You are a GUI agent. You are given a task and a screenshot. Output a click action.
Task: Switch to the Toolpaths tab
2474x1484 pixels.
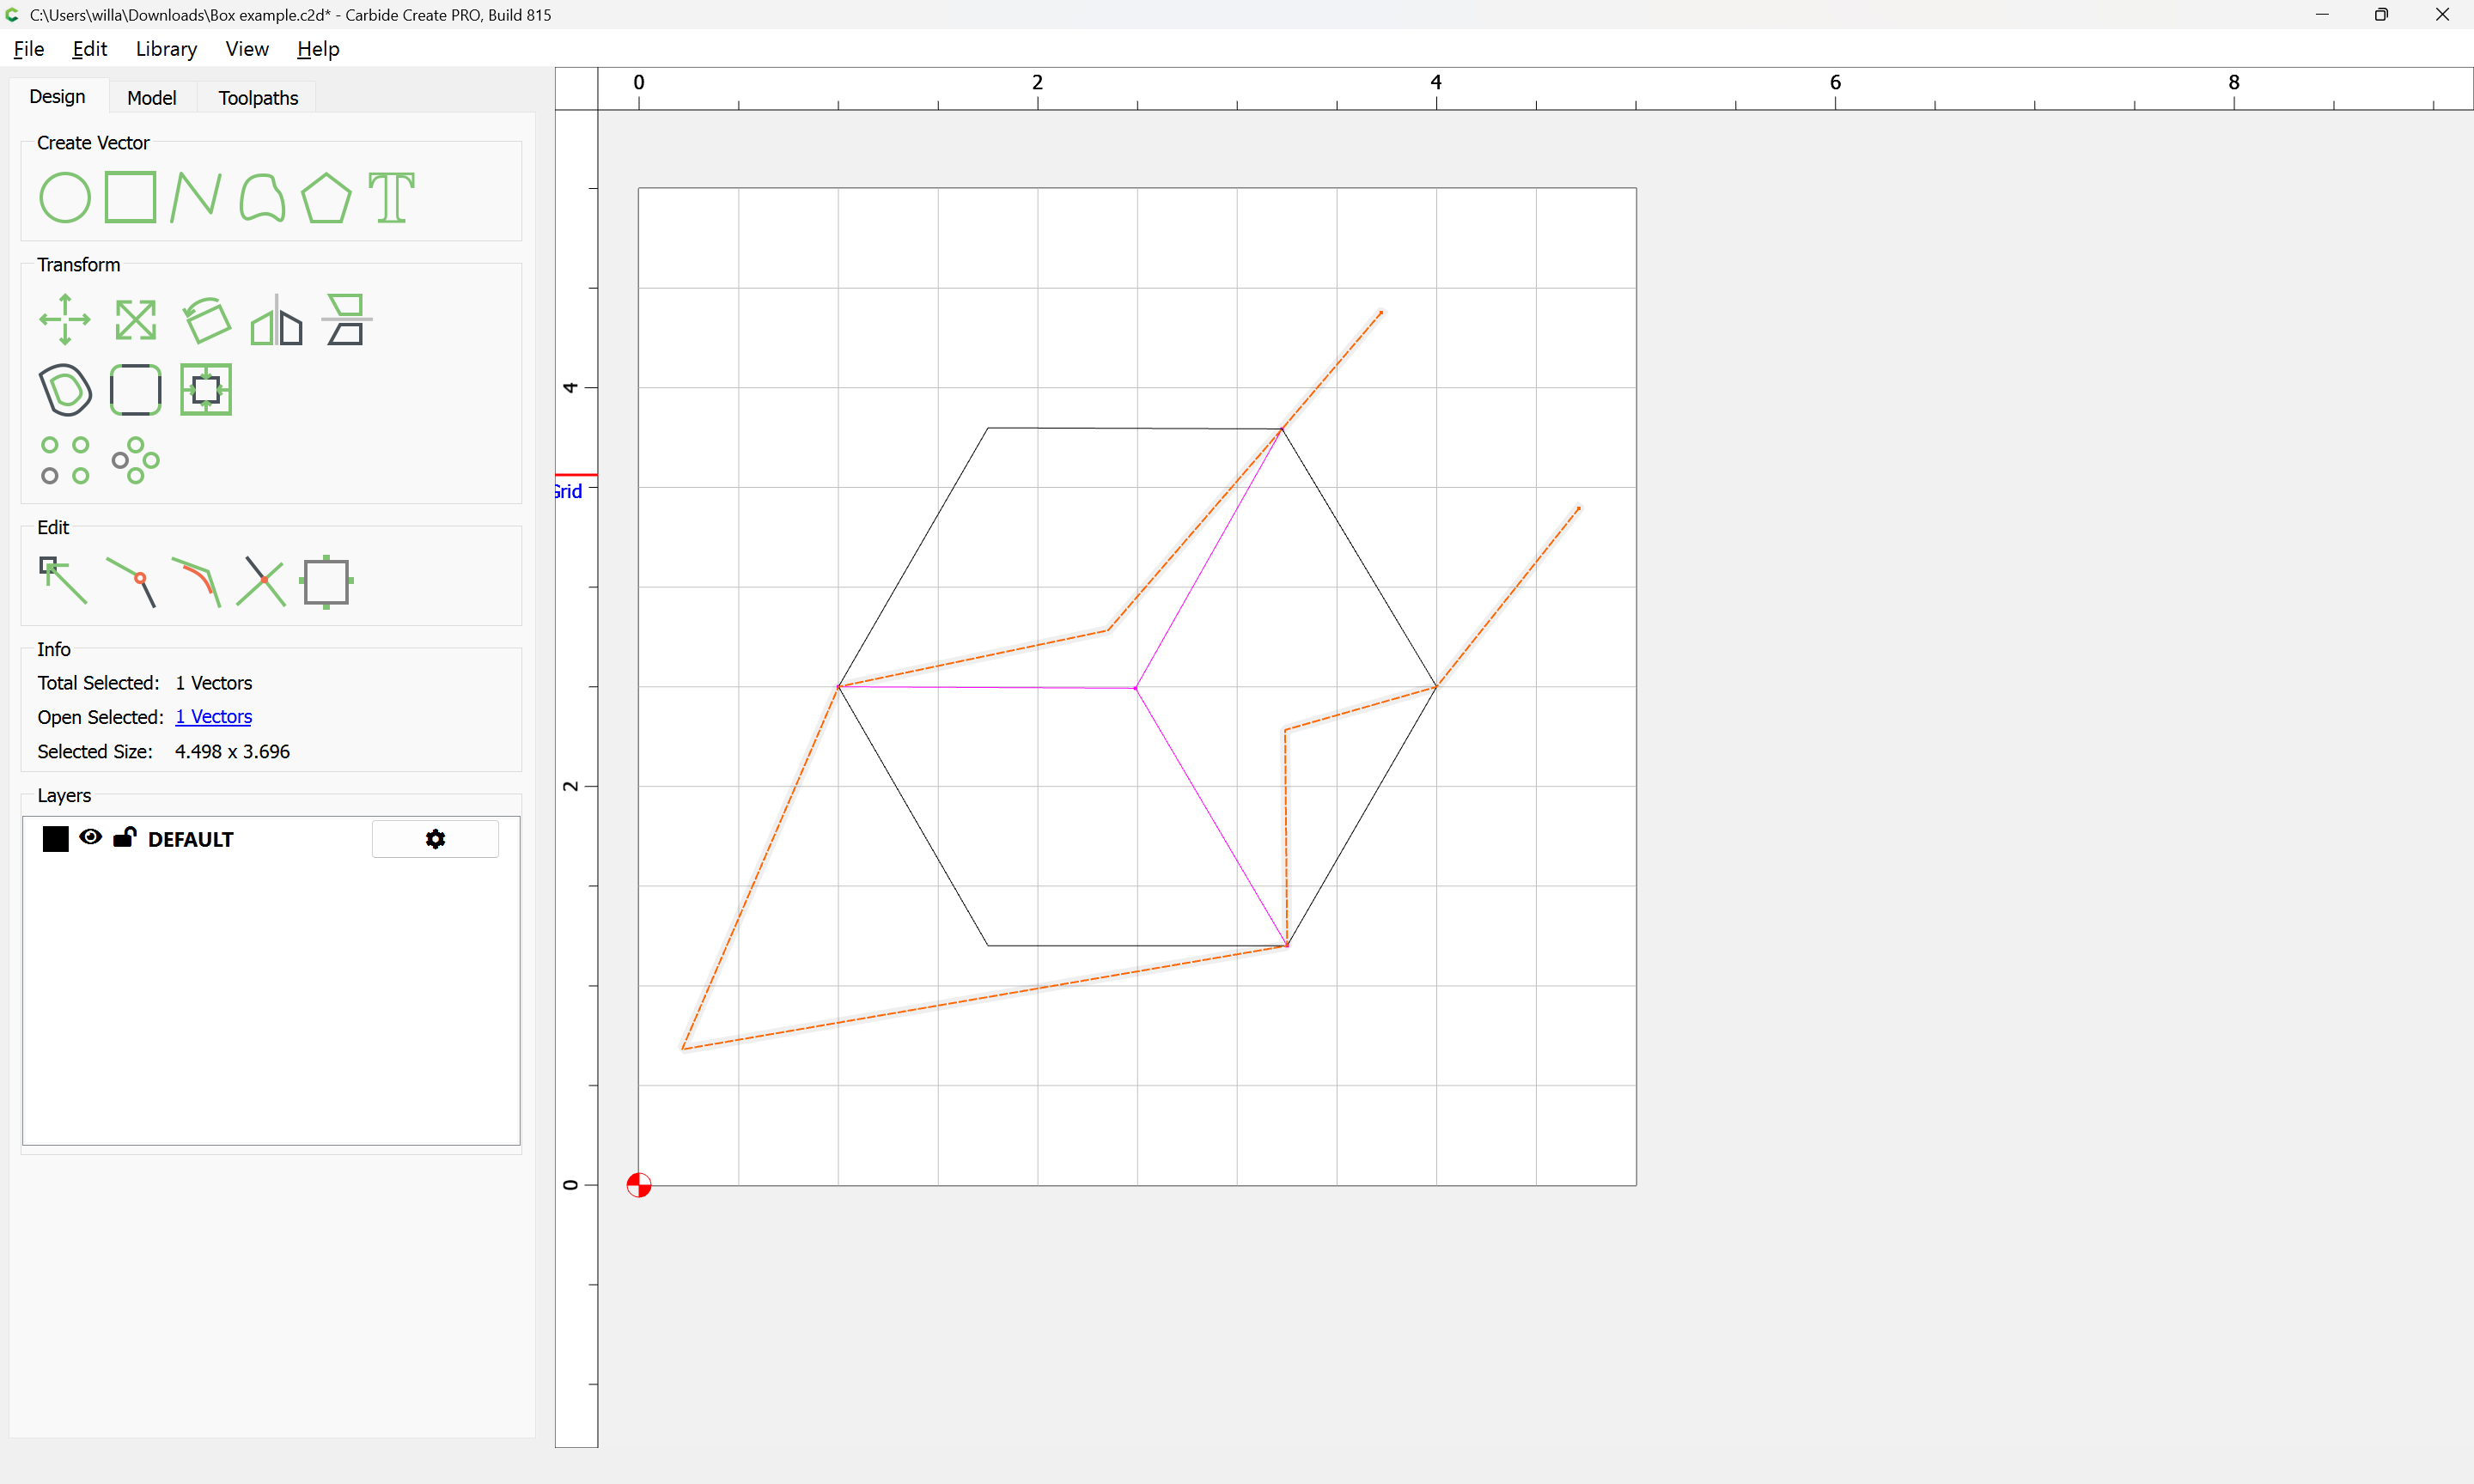[x=258, y=98]
